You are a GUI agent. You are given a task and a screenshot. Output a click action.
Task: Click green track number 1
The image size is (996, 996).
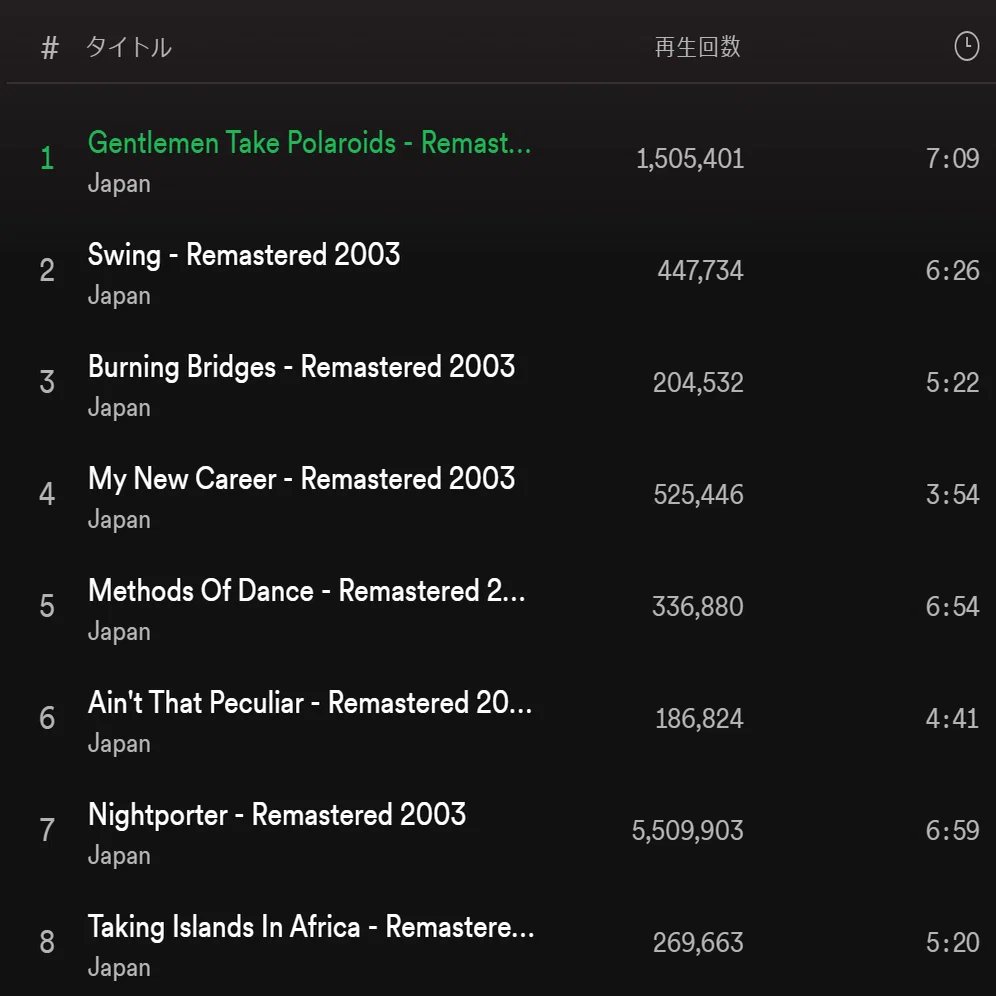tap(47, 158)
